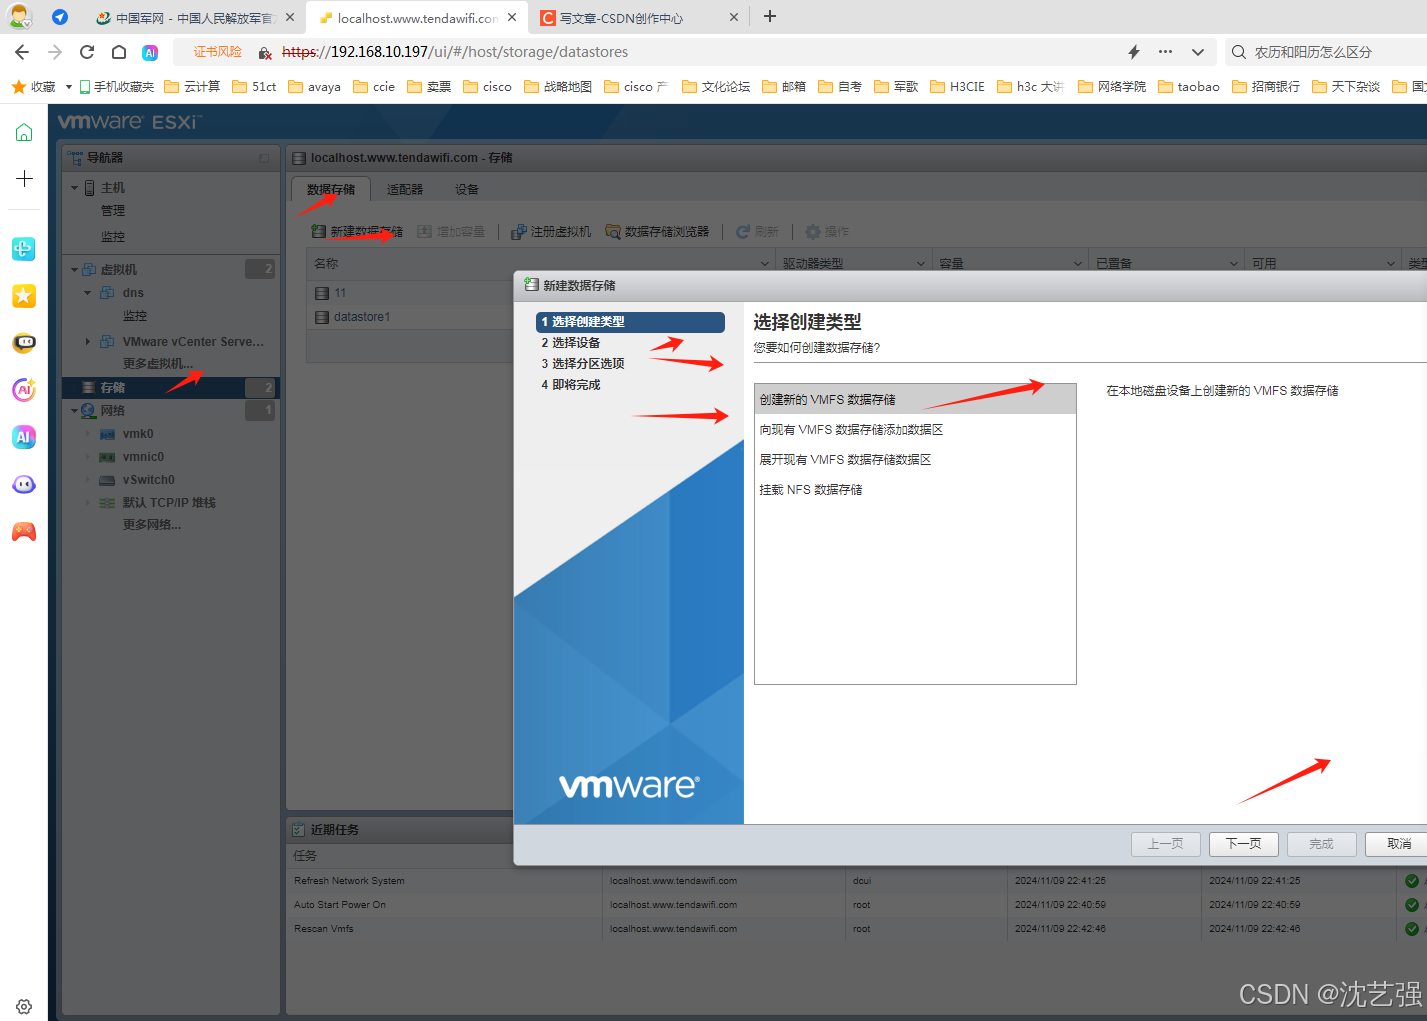
Task: Select Expand existing VMFS datastore extent
Action: (915, 460)
